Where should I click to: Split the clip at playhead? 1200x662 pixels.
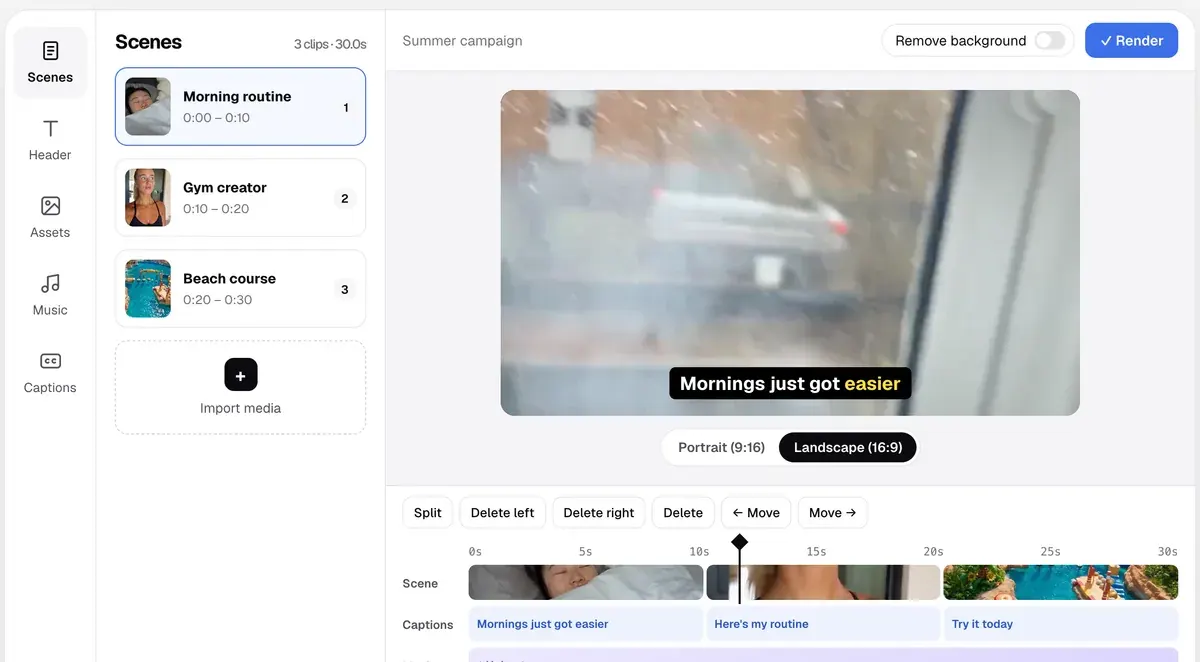coord(428,513)
